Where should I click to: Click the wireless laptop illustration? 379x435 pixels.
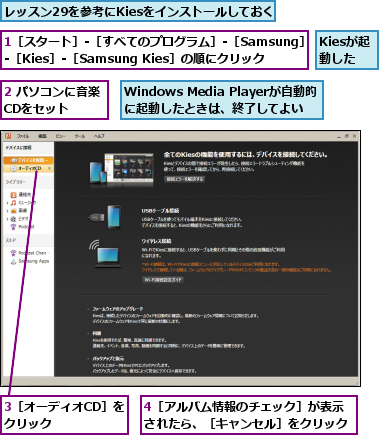click(105, 254)
